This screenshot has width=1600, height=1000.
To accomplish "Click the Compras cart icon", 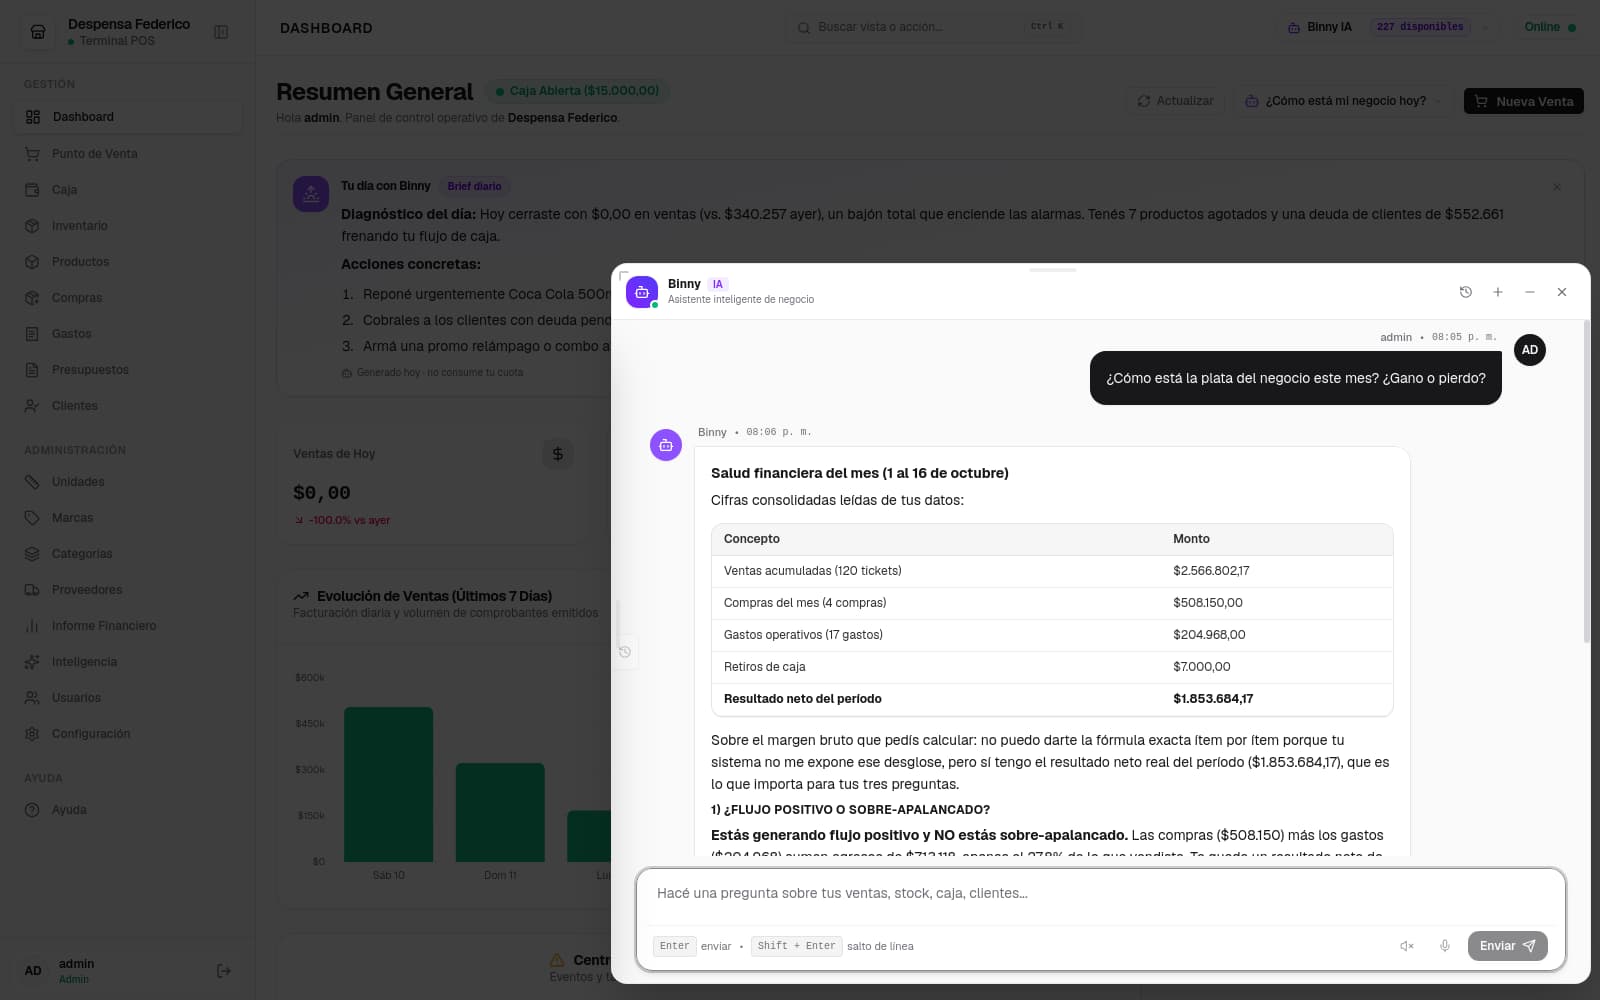I will pyautogui.click(x=32, y=298).
